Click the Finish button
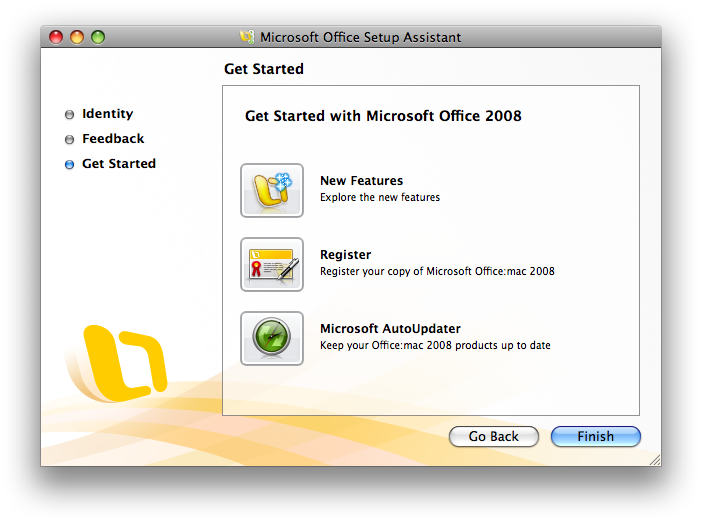The width and height of the screenshot is (702, 522). (x=595, y=436)
